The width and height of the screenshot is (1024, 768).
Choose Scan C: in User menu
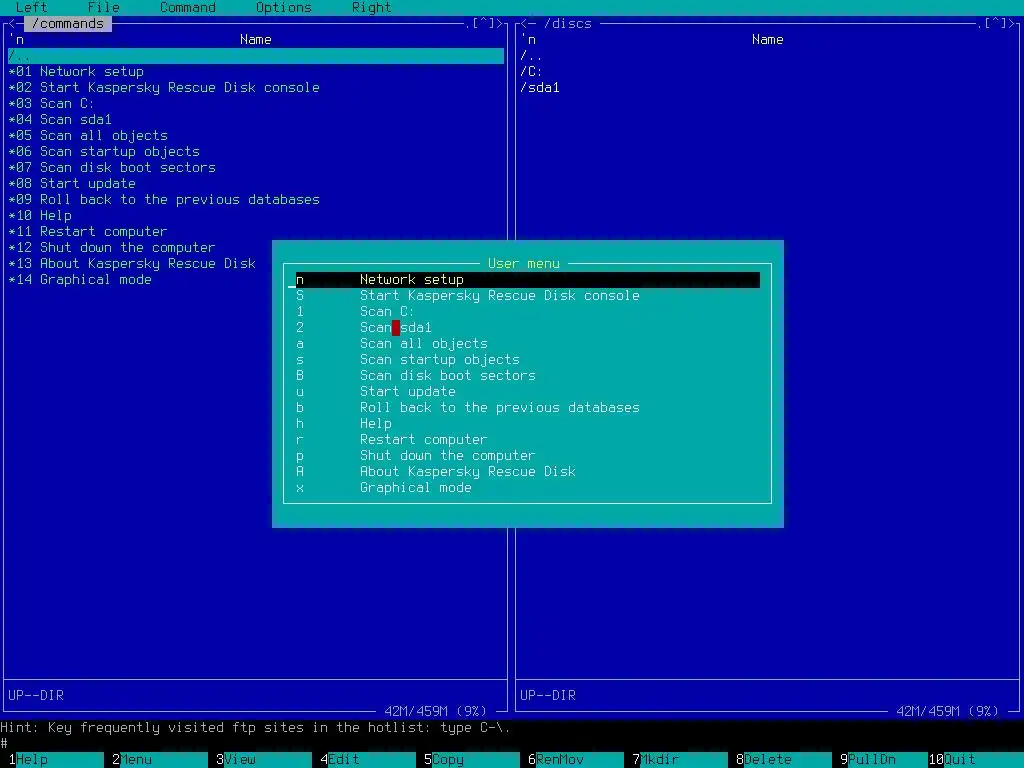point(528,312)
